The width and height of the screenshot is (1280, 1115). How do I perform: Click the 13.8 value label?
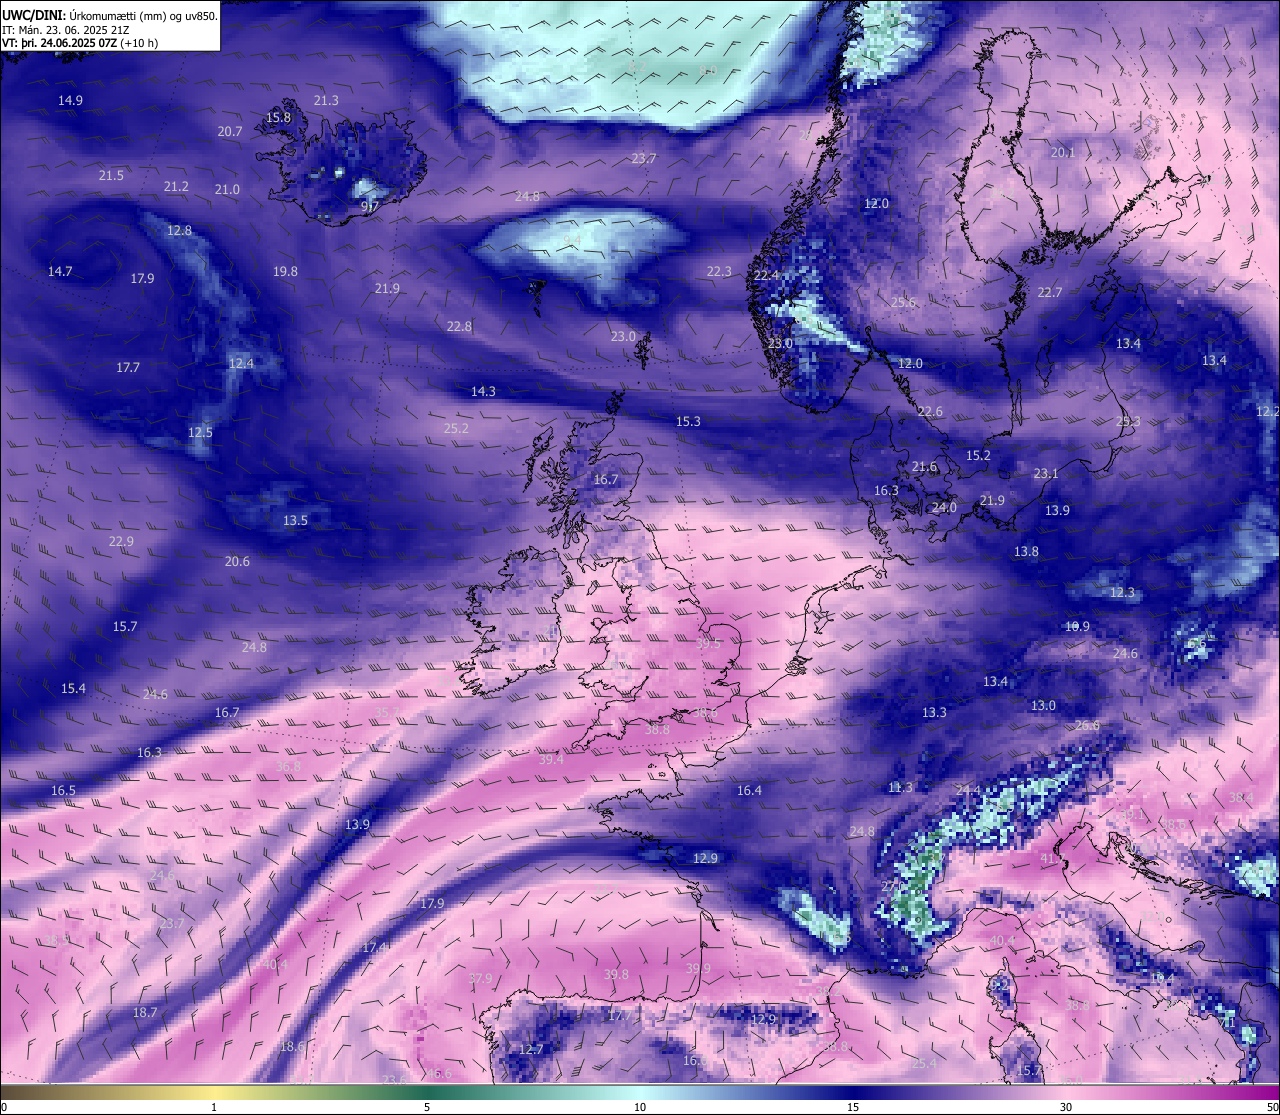(x=1026, y=551)
